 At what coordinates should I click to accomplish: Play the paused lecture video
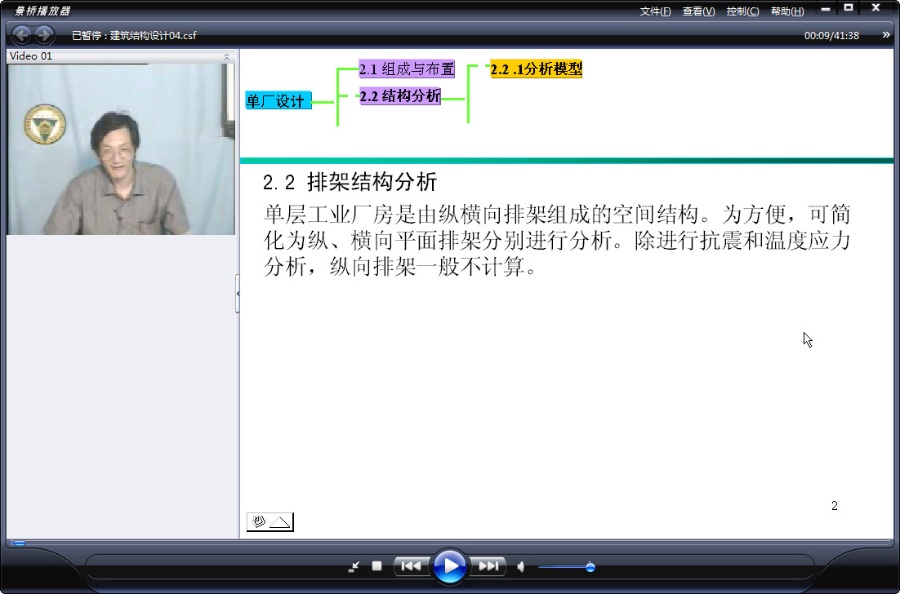tap(449, 566)
